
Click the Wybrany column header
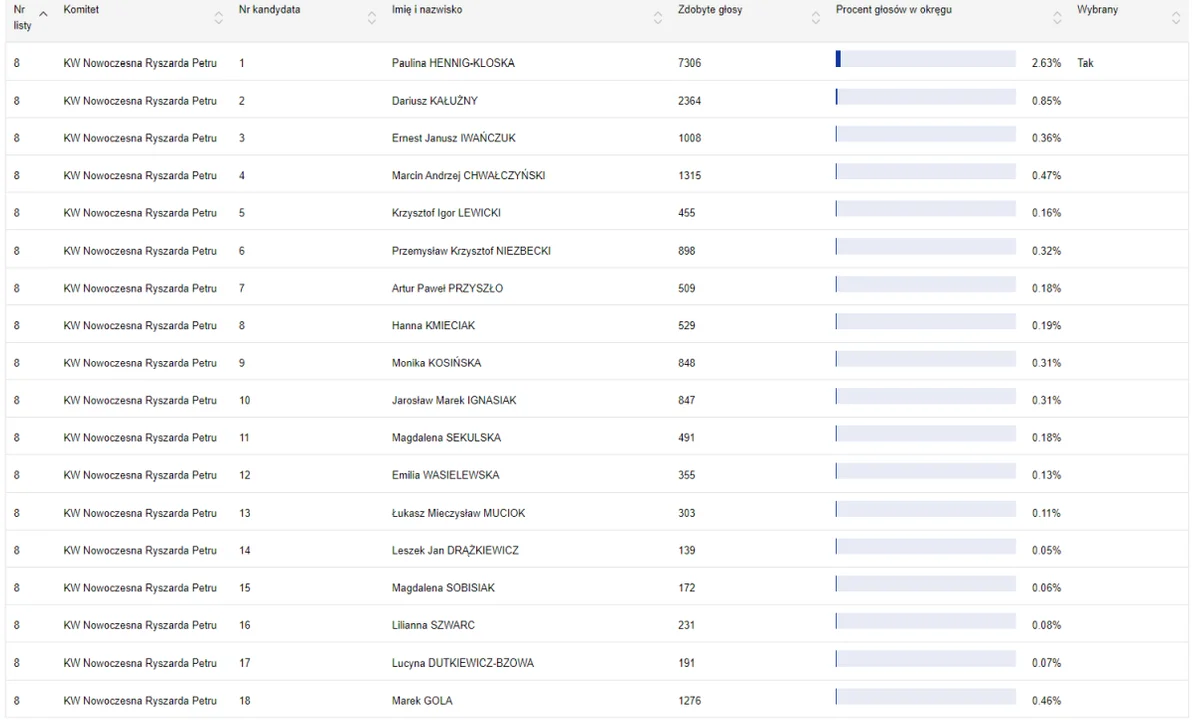click(x=1097, y=10)
